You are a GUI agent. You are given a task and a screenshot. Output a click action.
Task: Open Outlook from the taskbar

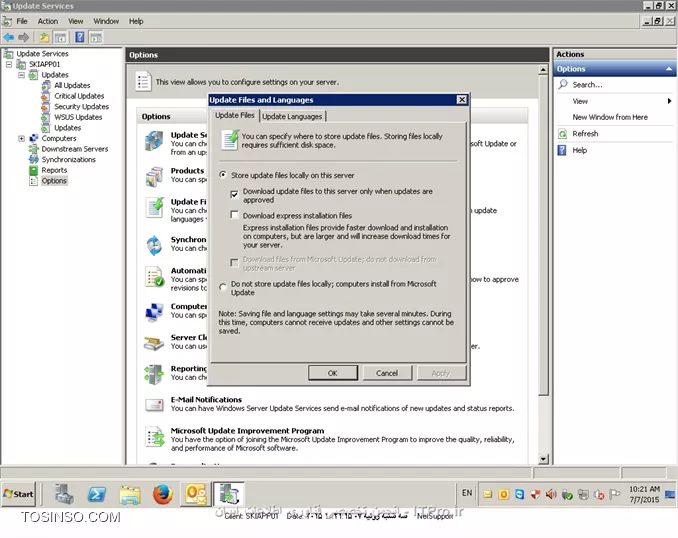[196, 494]
